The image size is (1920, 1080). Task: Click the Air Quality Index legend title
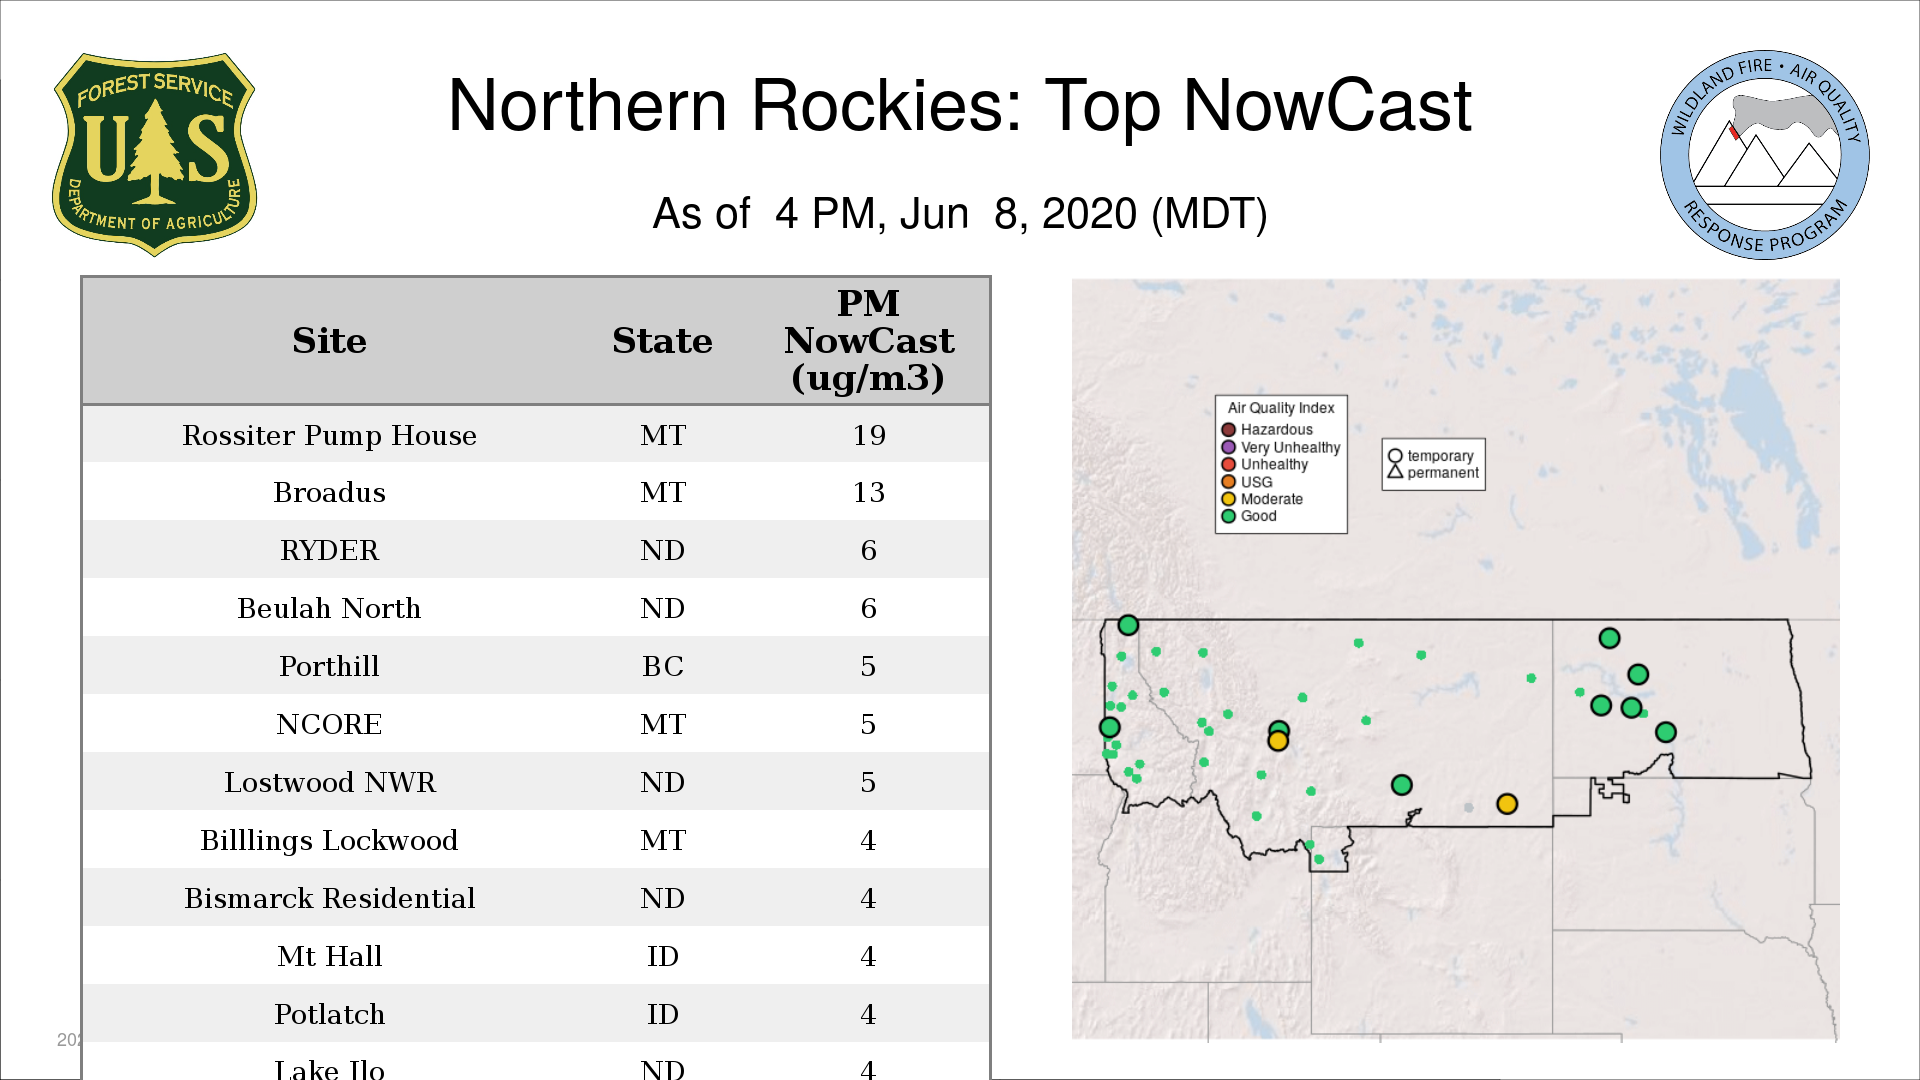coord(1280,408)
